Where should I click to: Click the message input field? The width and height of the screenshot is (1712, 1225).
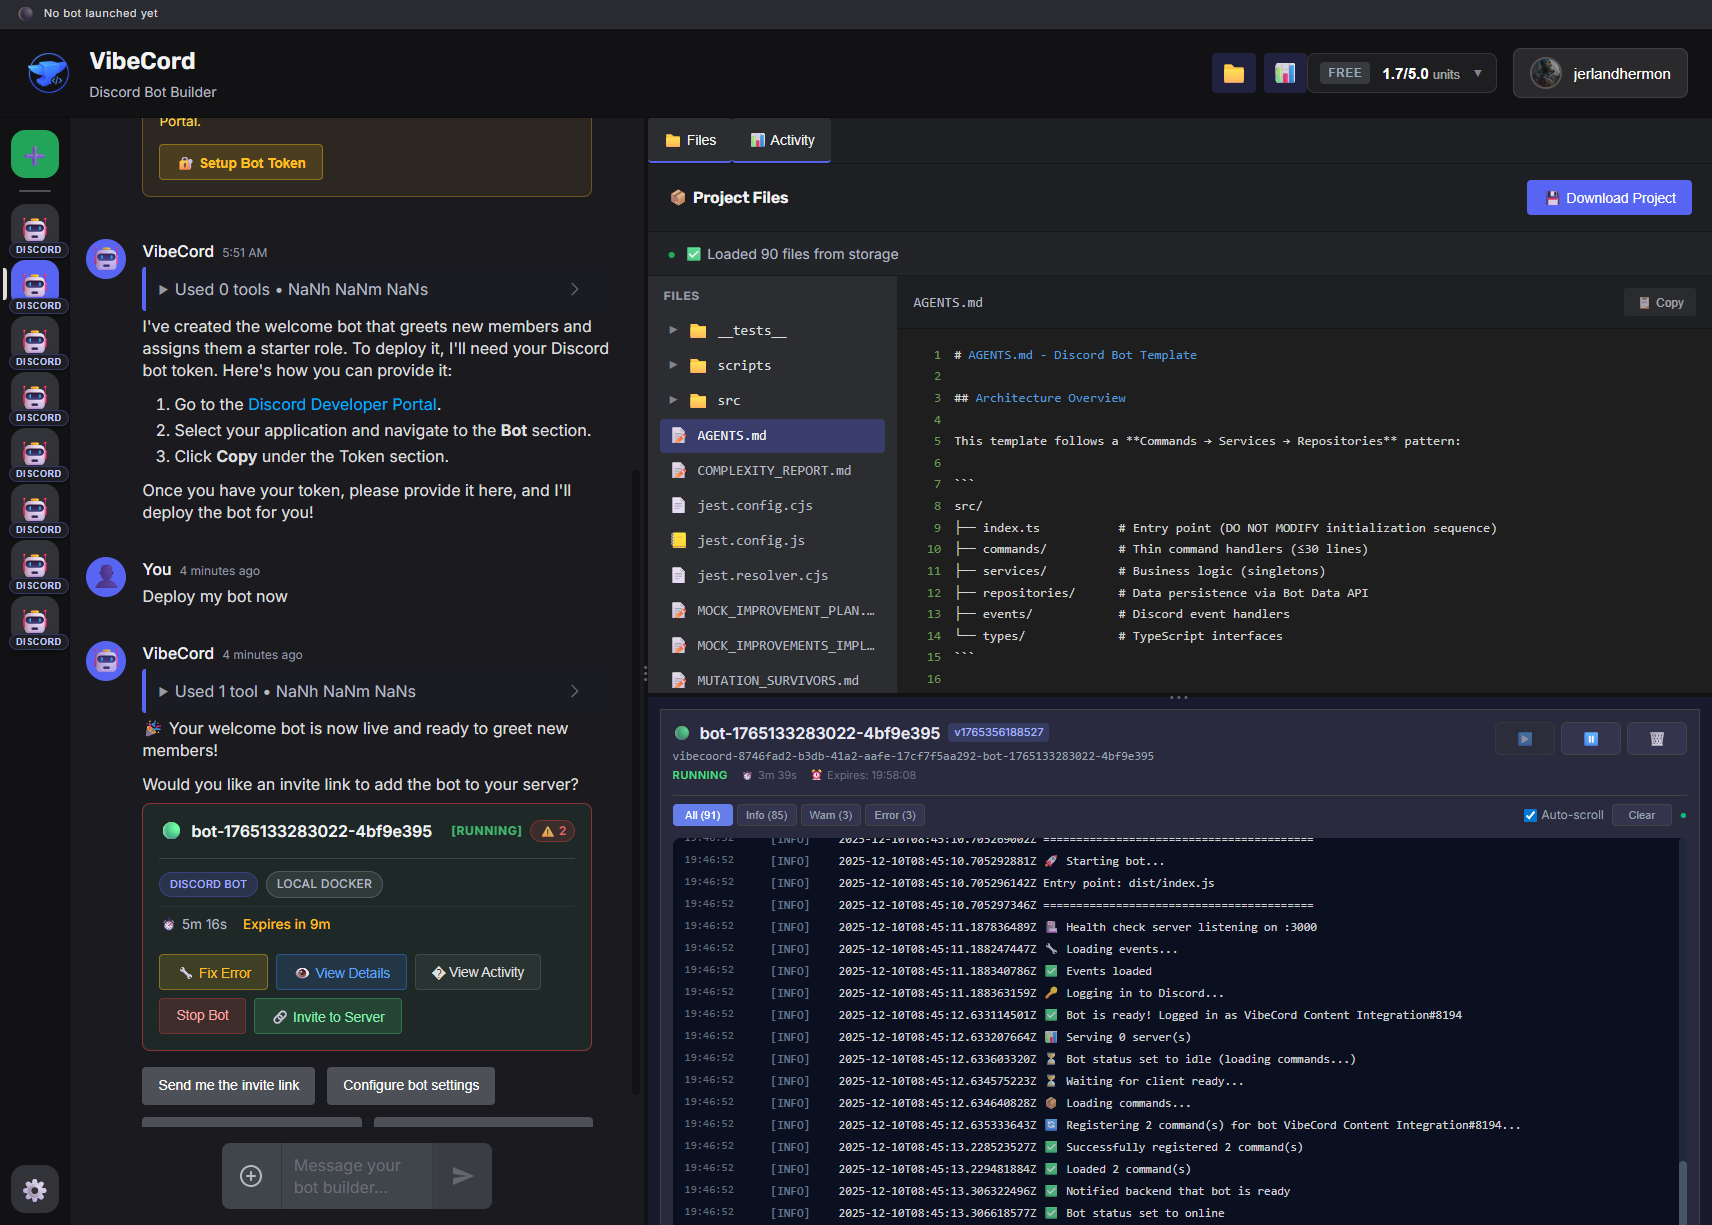coord(356,1176)
